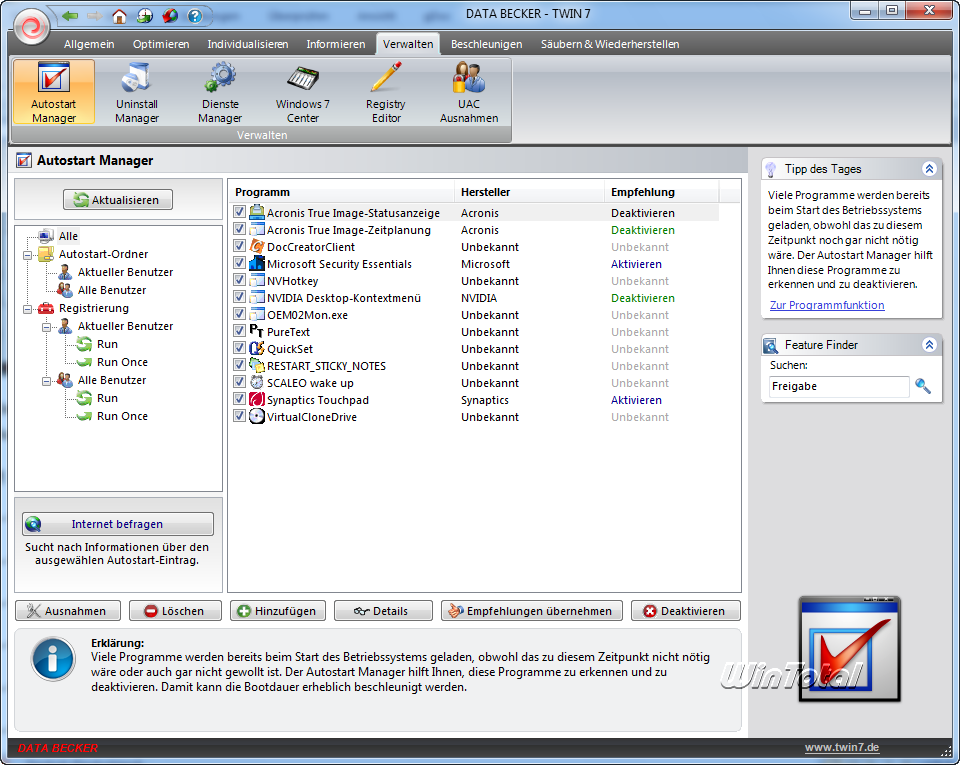Image resolution: width=960 pixels, height=765 pixels.
Task: Open UAC Ausnahmen tool
Action: click(468, 92)
